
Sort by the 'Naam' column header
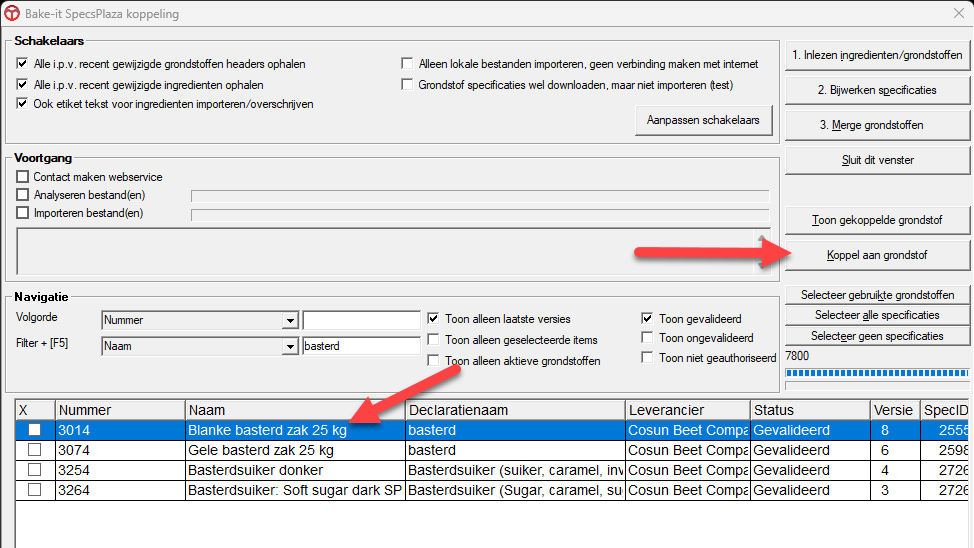tap(295, 410)
